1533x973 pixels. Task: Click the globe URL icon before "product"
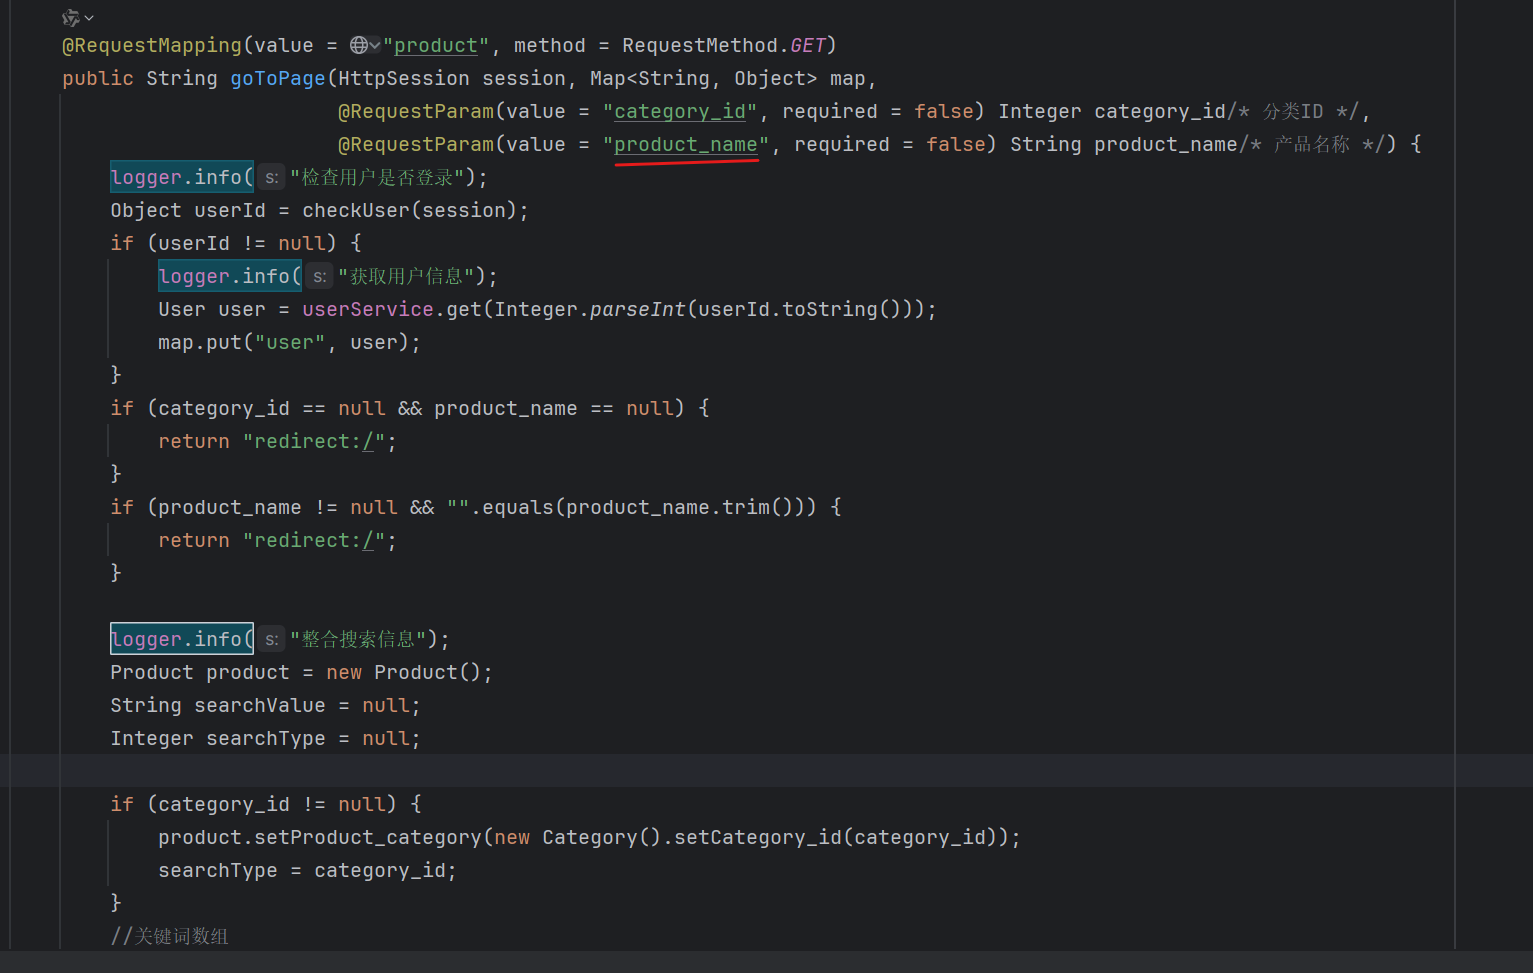point(359,45)
